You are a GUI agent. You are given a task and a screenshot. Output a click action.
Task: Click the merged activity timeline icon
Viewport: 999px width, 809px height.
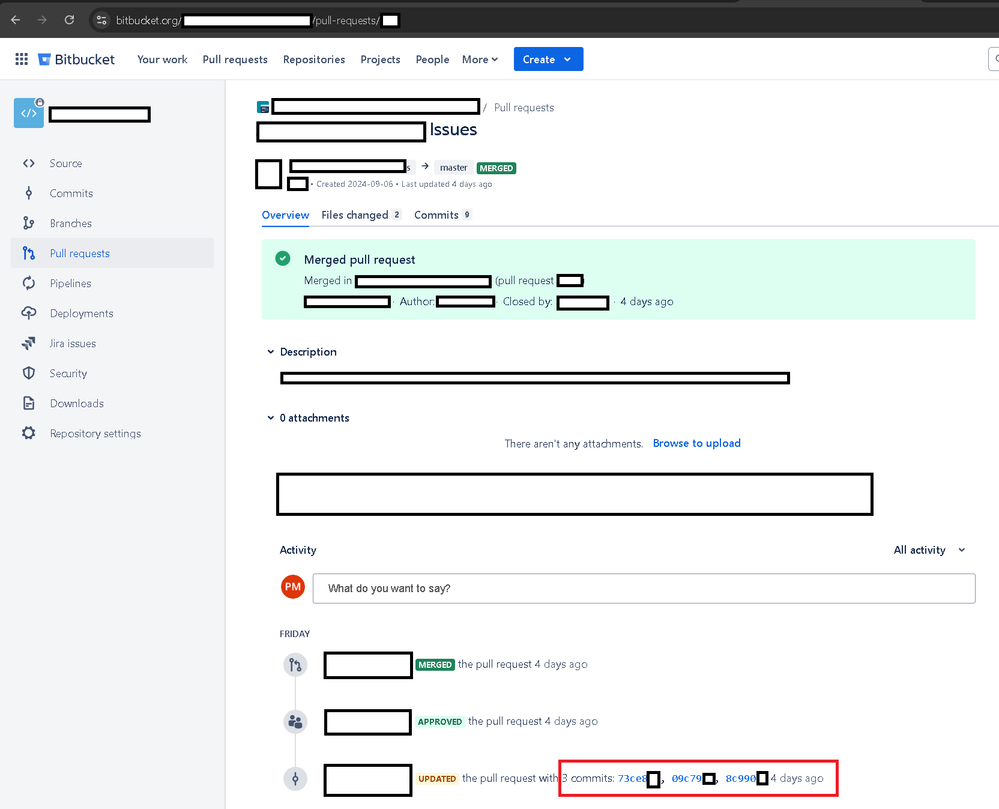click(x=295, y=665)
